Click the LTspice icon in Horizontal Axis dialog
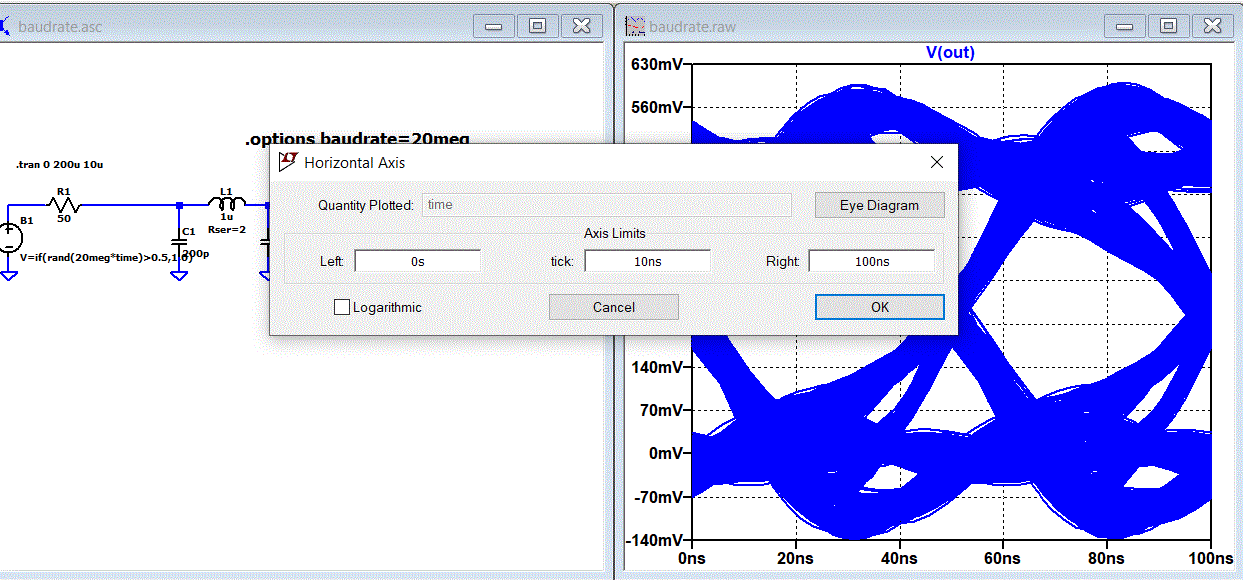 [288, 161]
